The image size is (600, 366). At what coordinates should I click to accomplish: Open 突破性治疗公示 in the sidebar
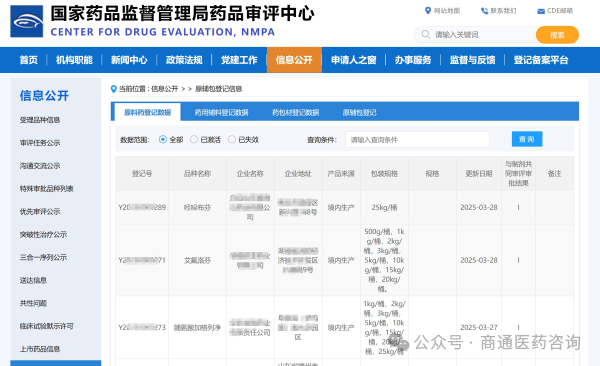click(x=43, y=234)
